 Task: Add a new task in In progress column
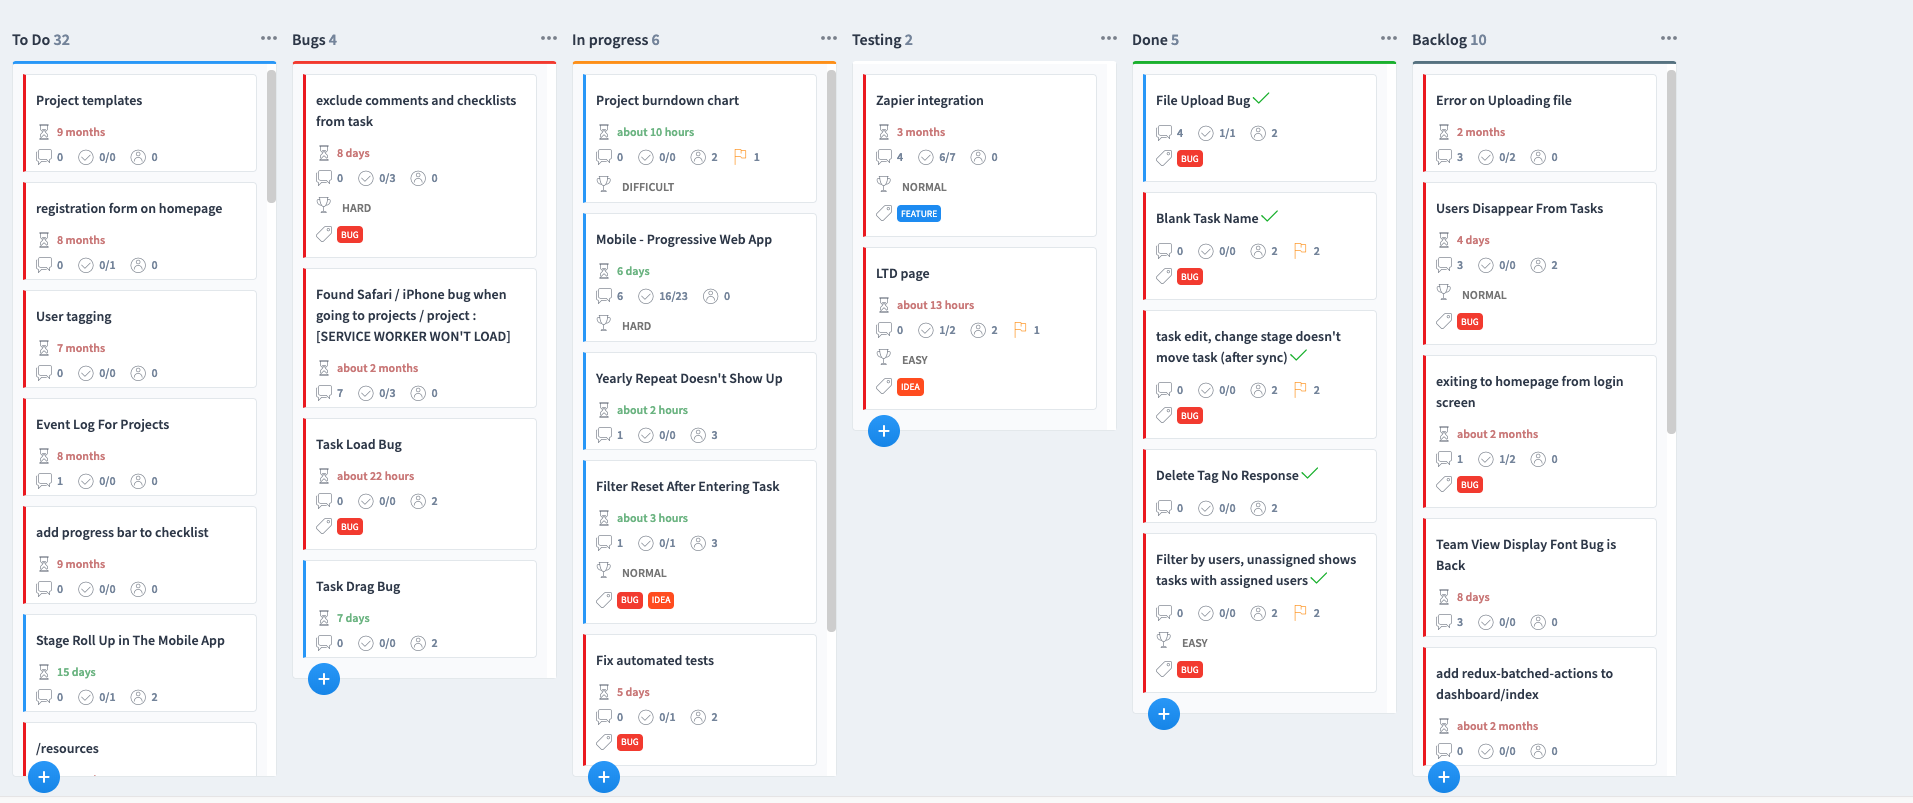[604, 777]
